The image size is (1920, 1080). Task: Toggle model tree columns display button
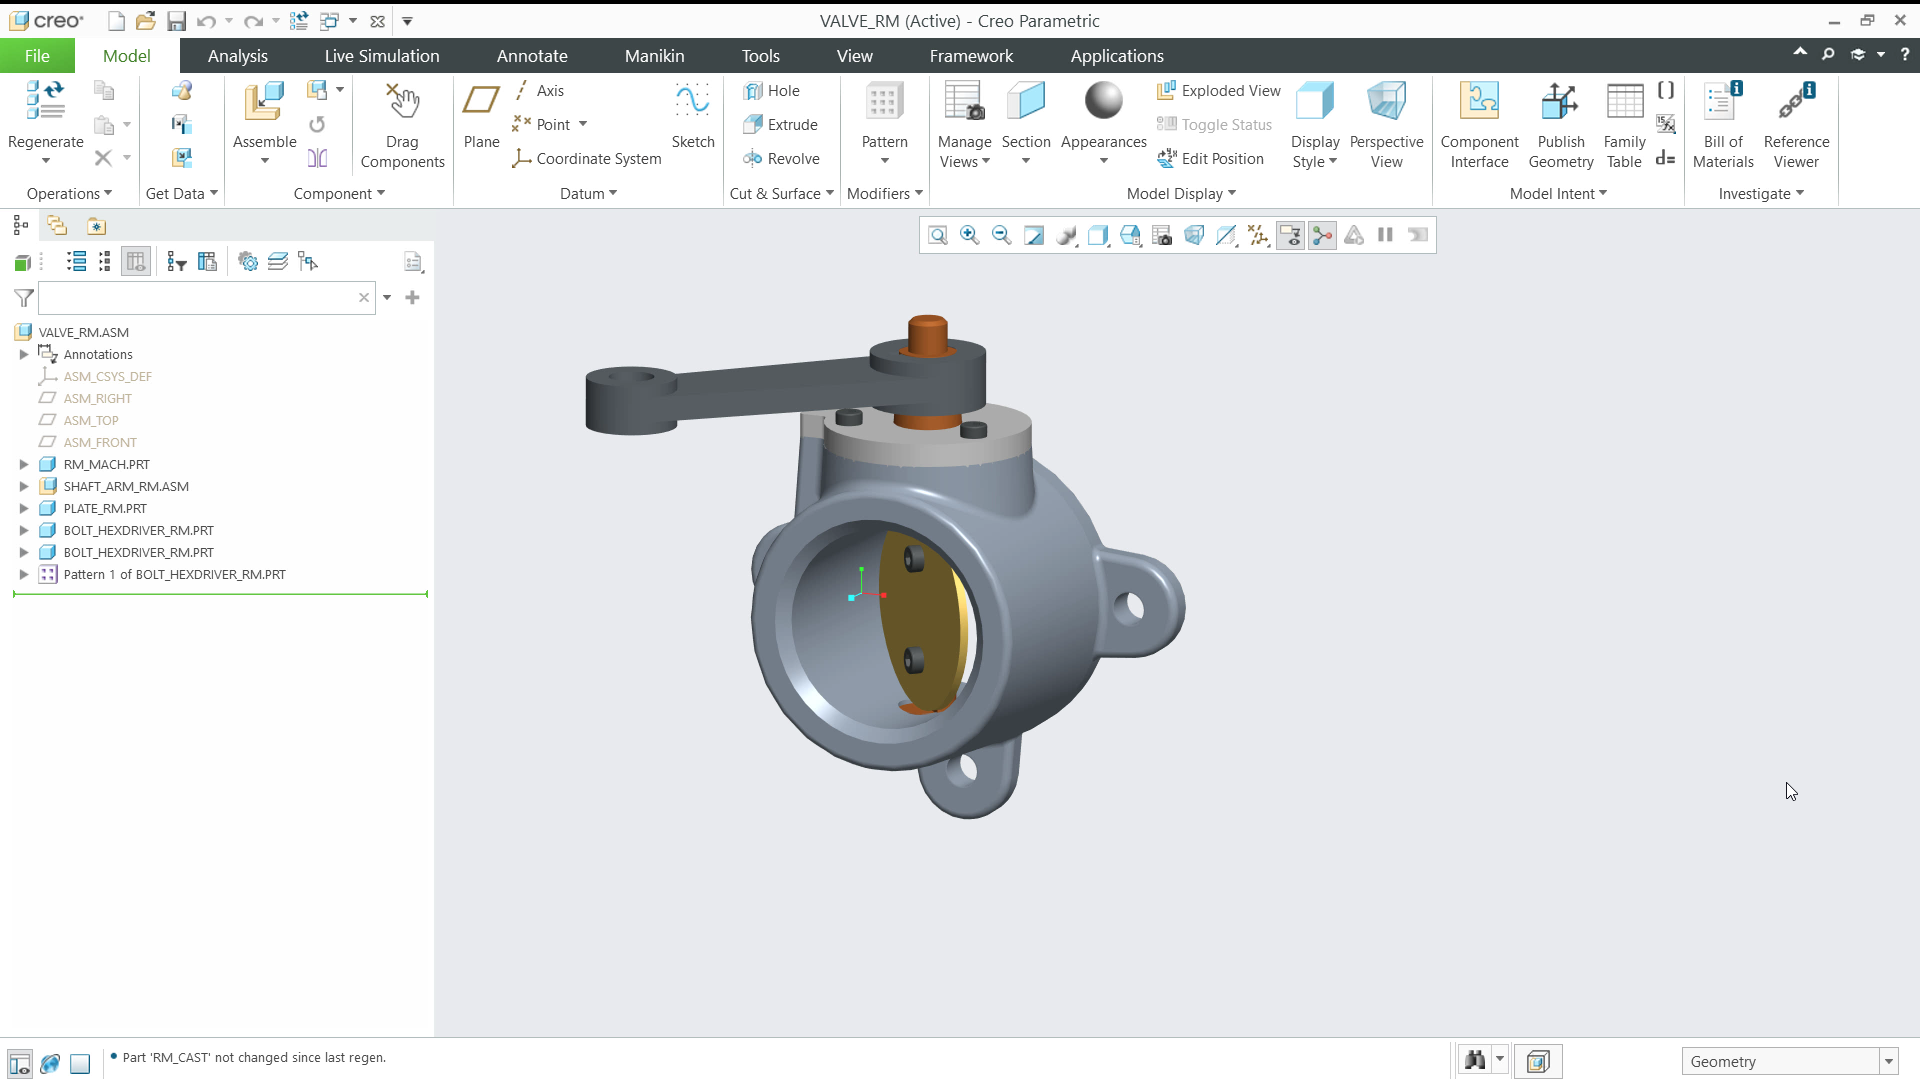[x=135, y=262]
